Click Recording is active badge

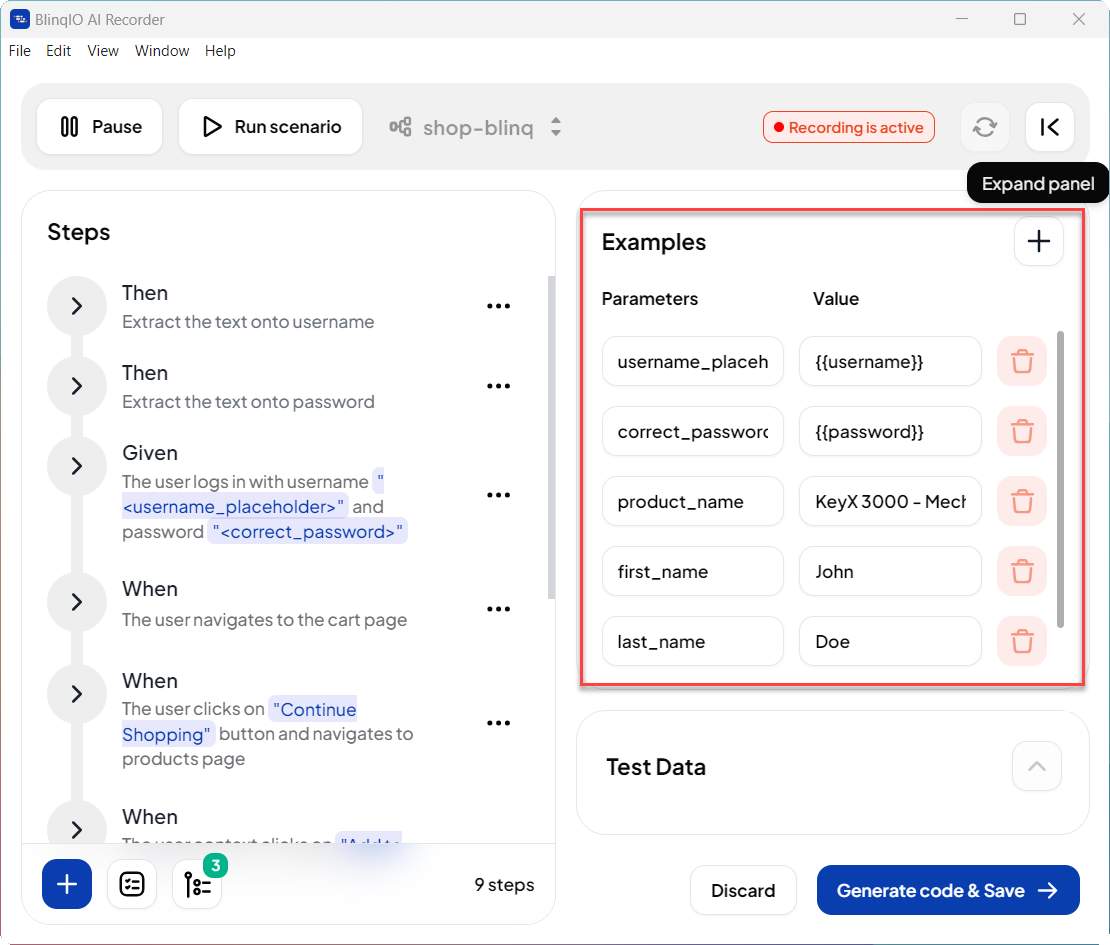pyautogui.click(x=849, y=127)
